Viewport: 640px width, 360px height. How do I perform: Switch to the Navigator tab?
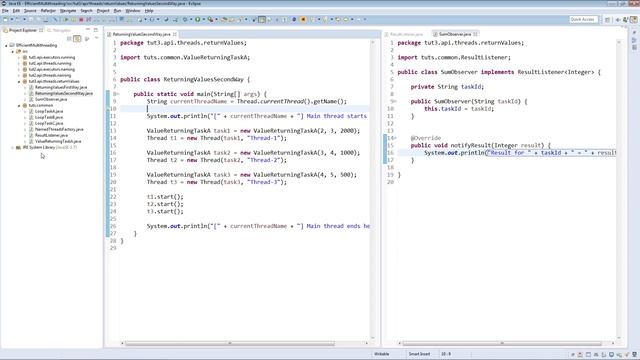[60, 30]
